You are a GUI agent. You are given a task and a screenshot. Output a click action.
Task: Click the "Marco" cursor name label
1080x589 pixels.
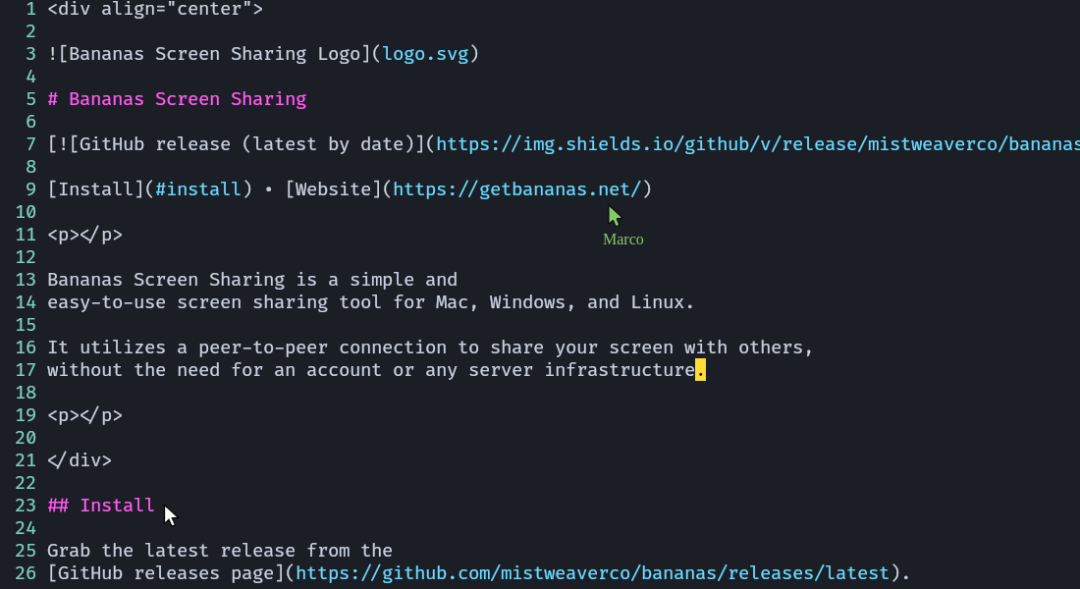623,240
